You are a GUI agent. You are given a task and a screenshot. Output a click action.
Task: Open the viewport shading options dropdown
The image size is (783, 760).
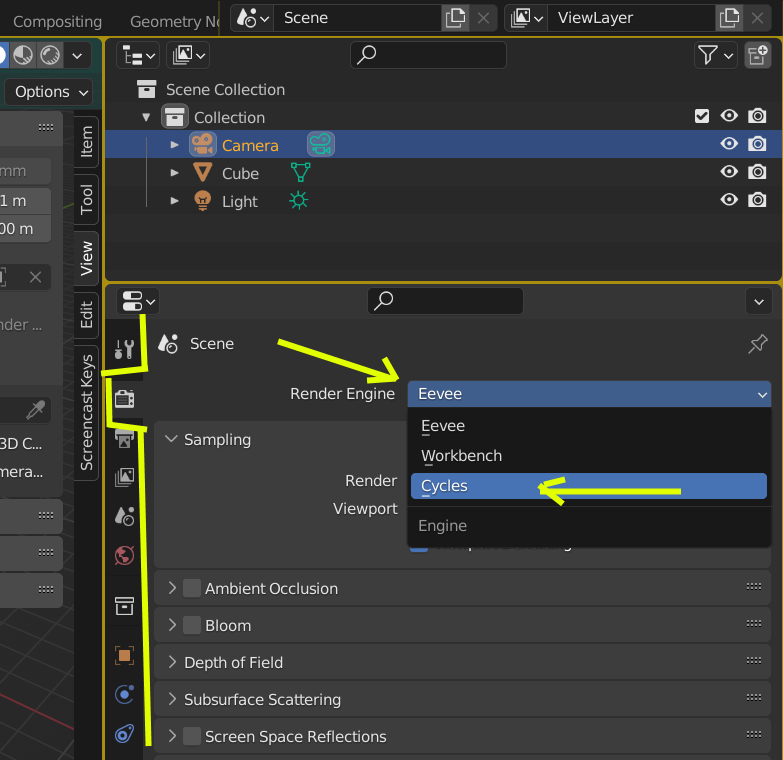coord(77,55)
